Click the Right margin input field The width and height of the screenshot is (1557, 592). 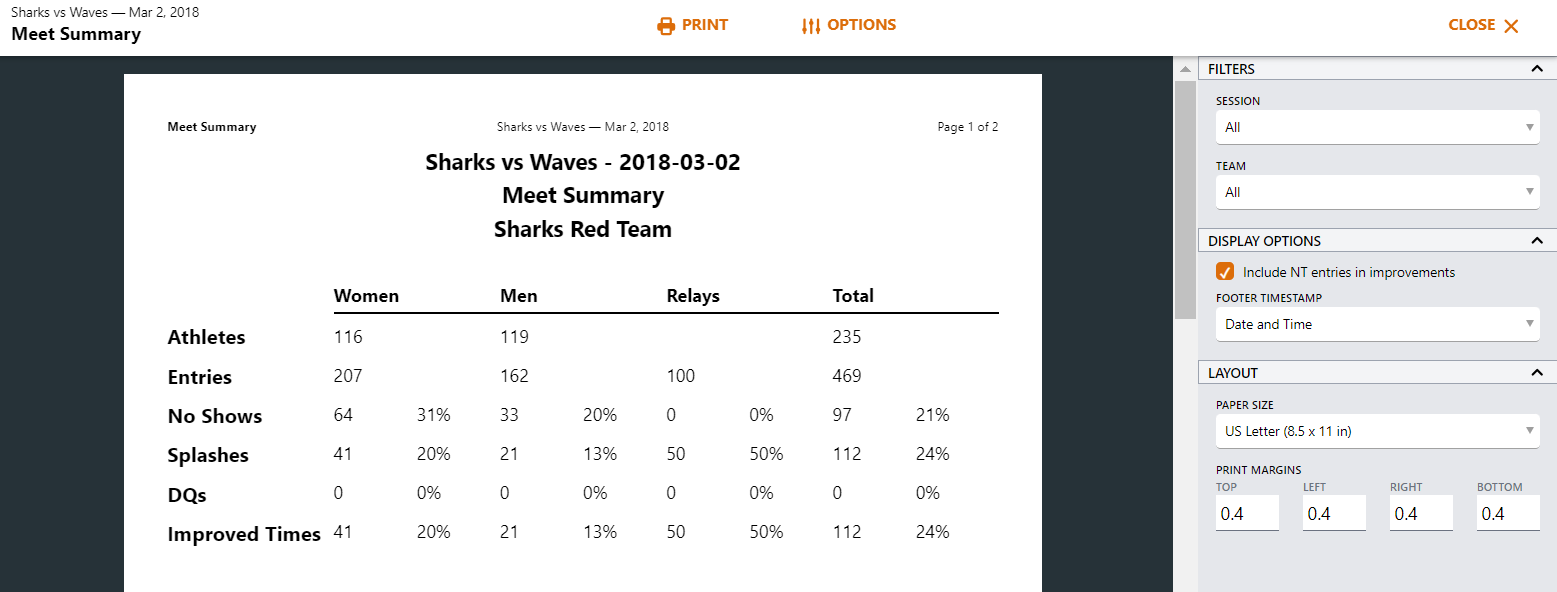coord(1421,513)
